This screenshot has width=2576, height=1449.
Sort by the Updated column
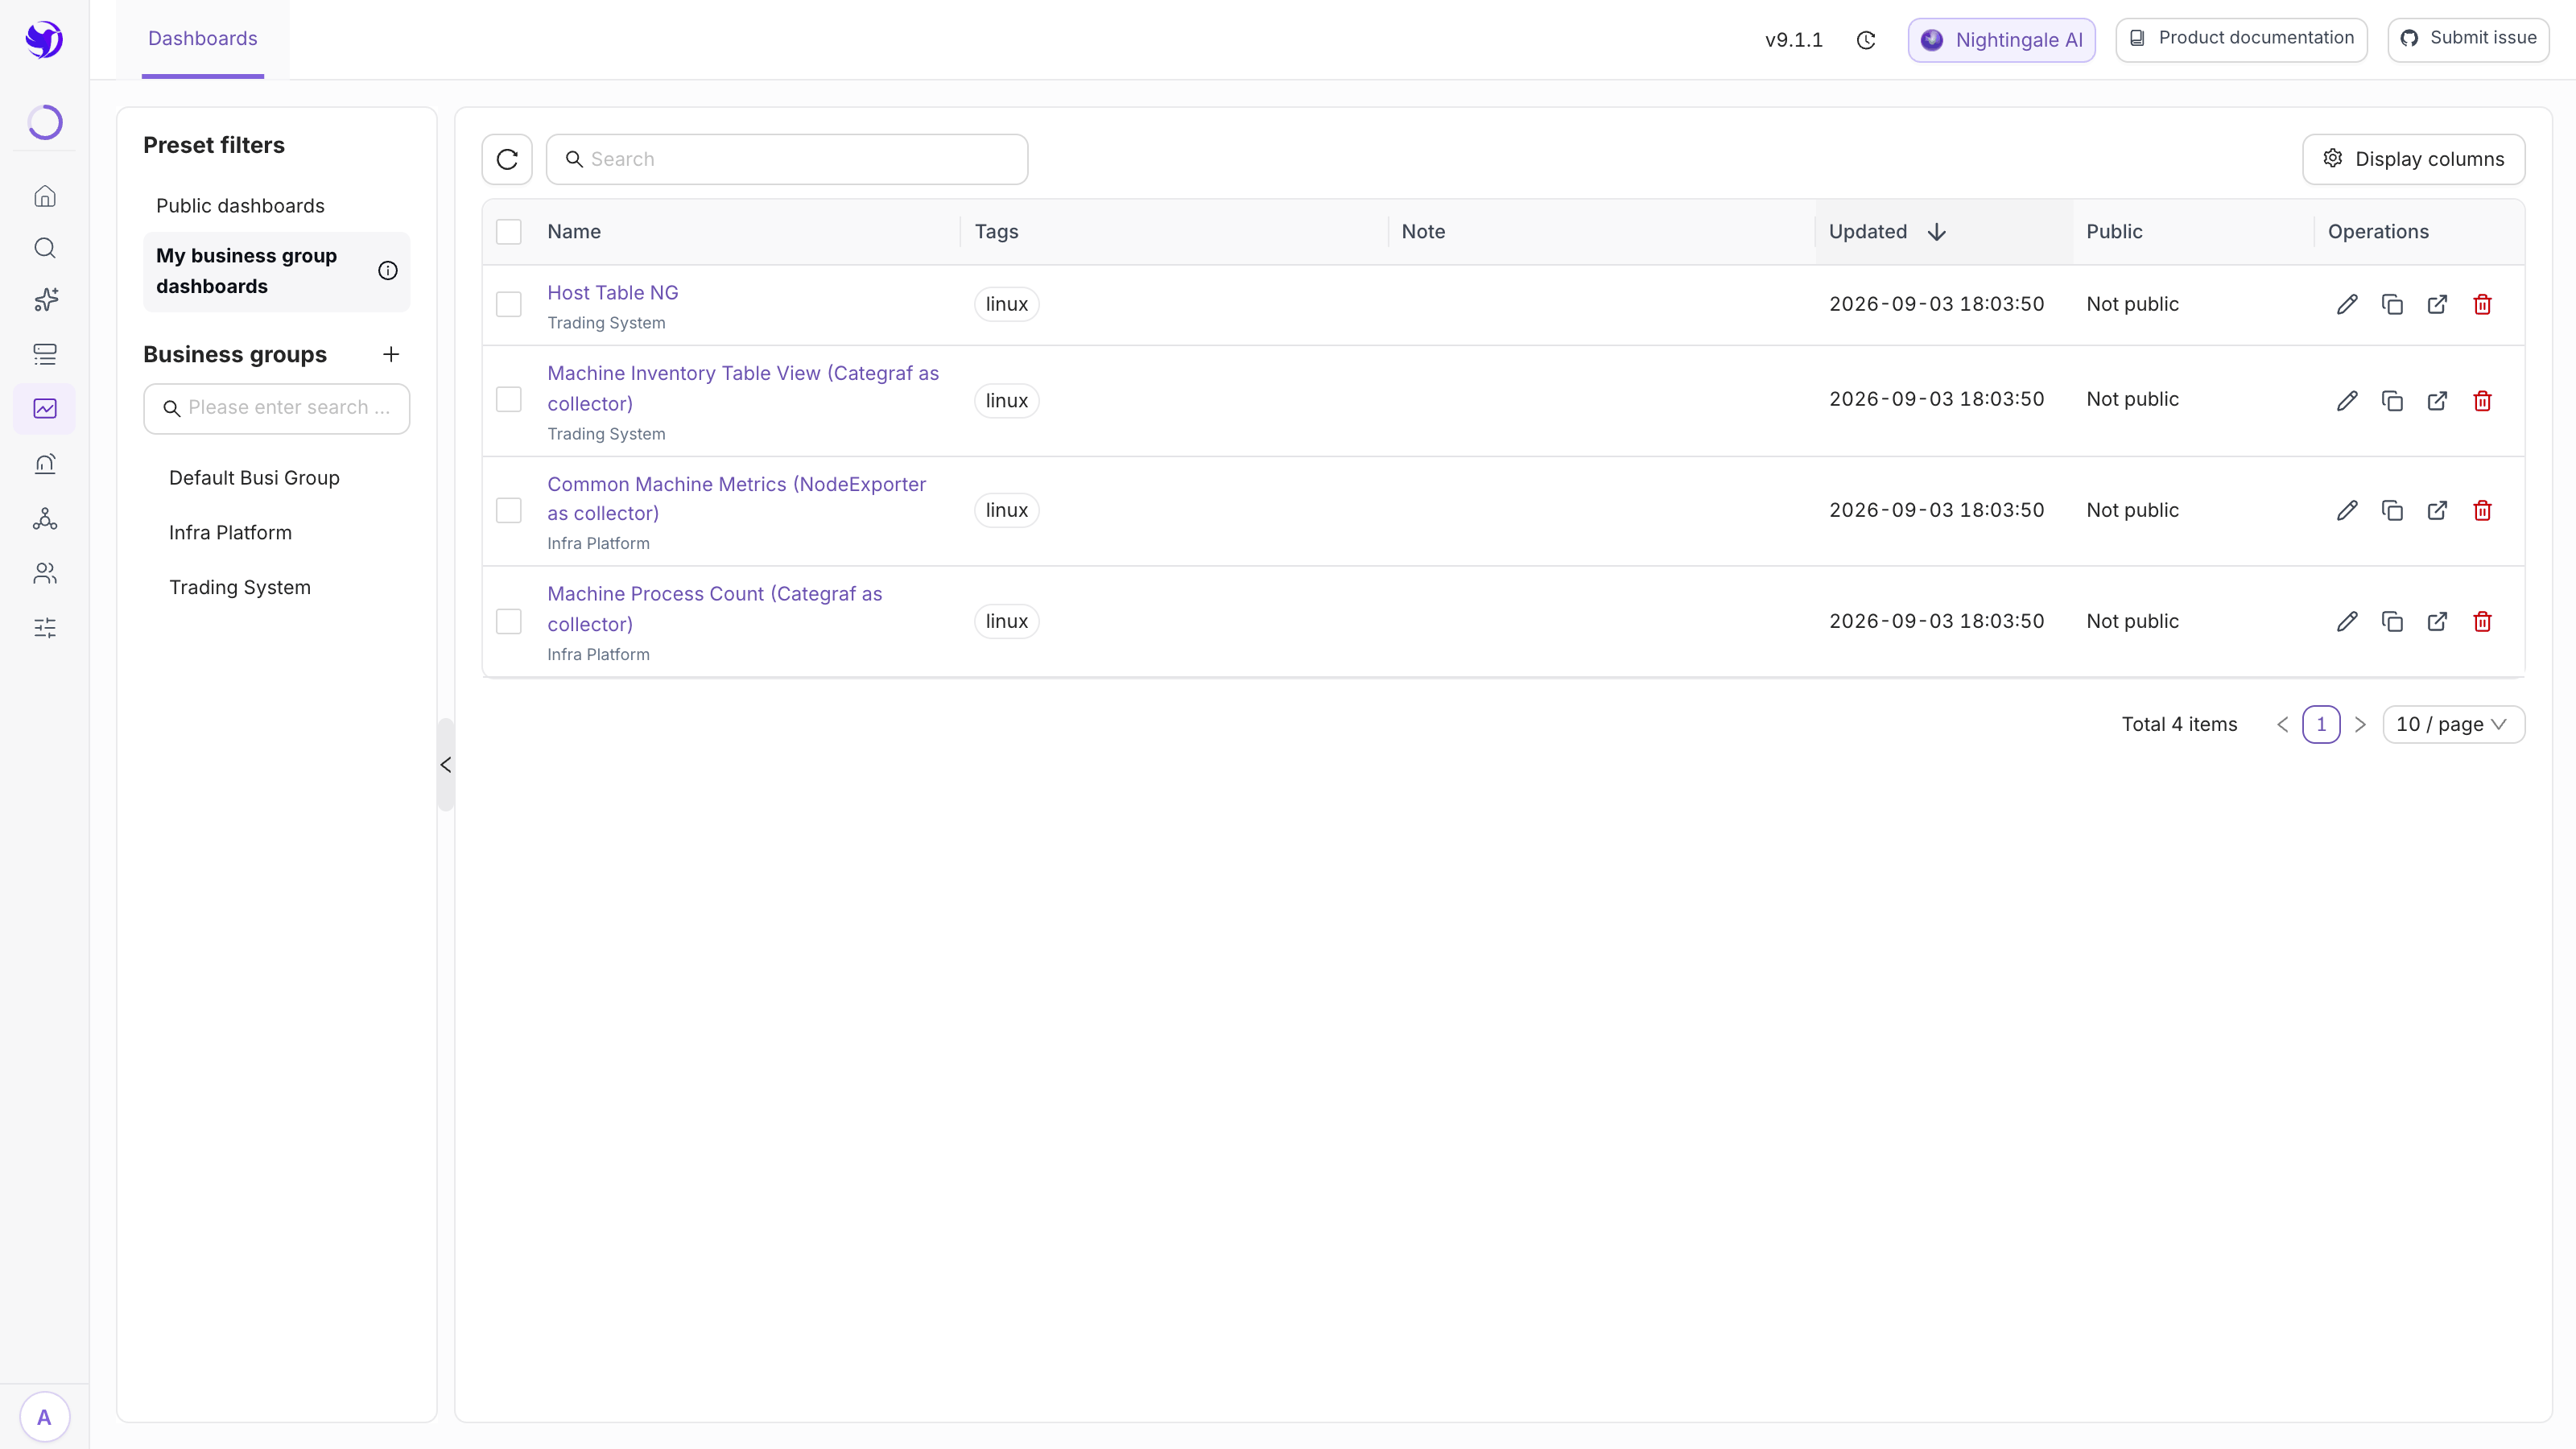click(x=1944, y=232)
